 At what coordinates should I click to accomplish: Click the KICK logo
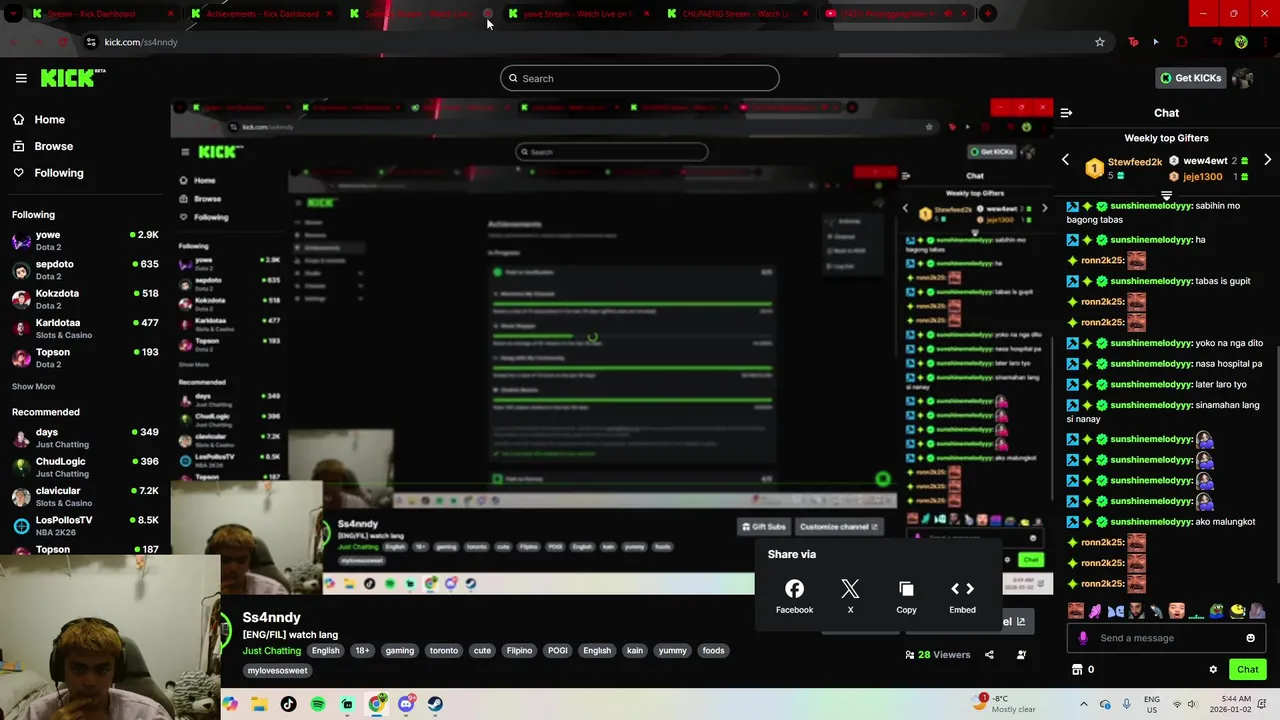tap(73, 78)
